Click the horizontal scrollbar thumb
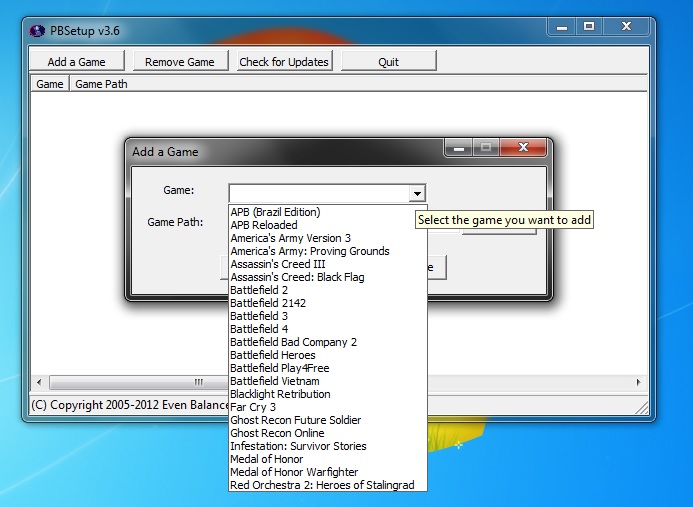 (139, 382)
